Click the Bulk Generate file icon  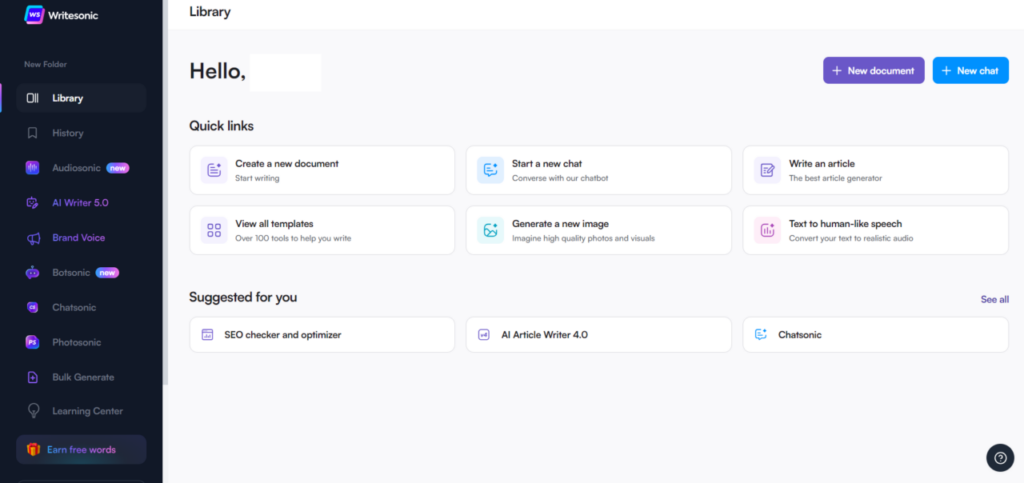point(33,377)
